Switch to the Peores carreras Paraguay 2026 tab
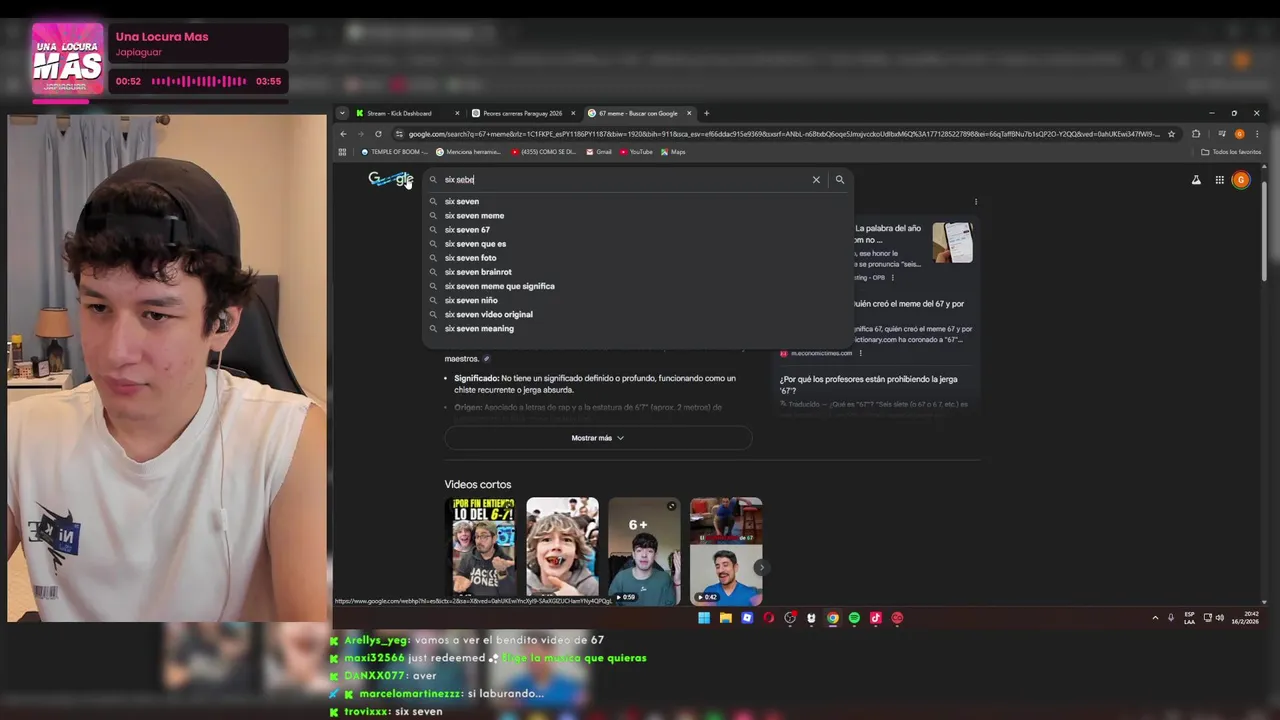This screenshot has width=1280, height=720. (523, 113)
